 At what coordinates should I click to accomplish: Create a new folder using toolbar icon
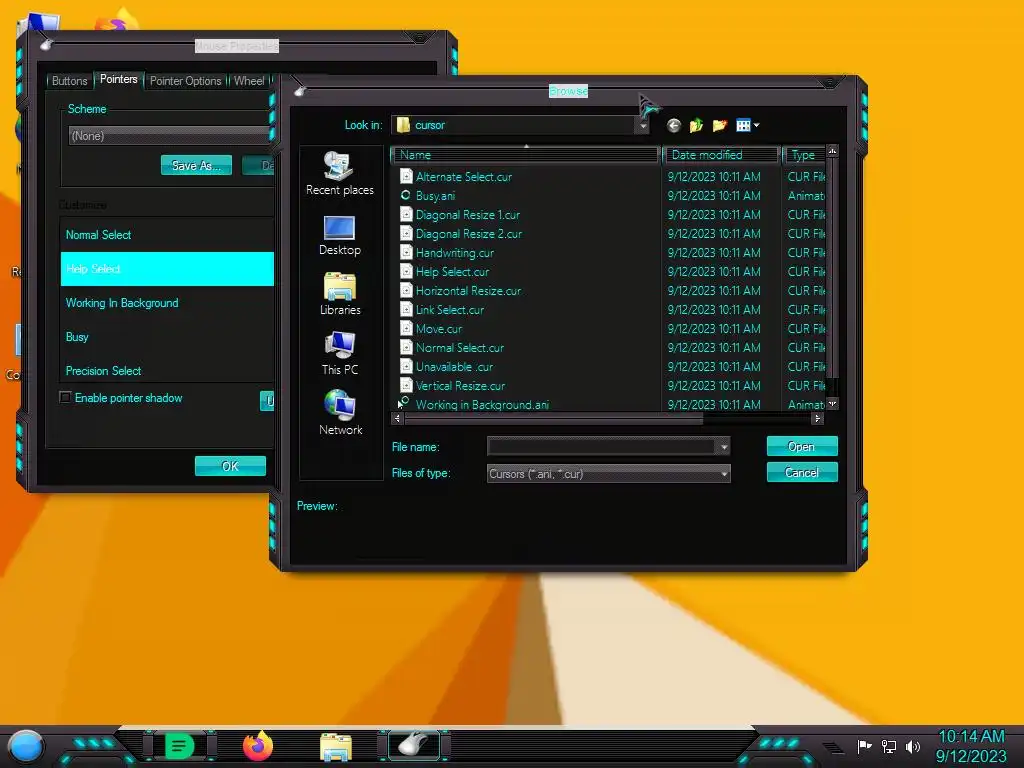(x=720, y=125)
